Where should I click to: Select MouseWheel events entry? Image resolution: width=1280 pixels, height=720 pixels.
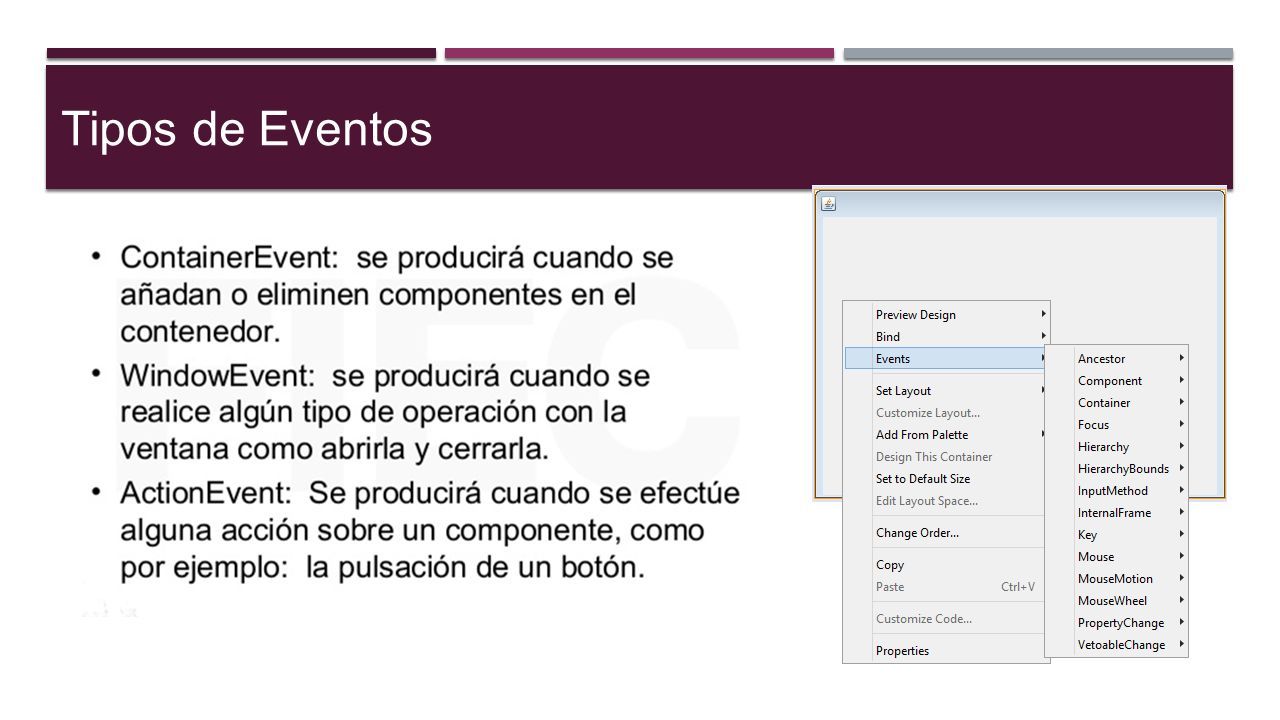tap(1117, 600)
